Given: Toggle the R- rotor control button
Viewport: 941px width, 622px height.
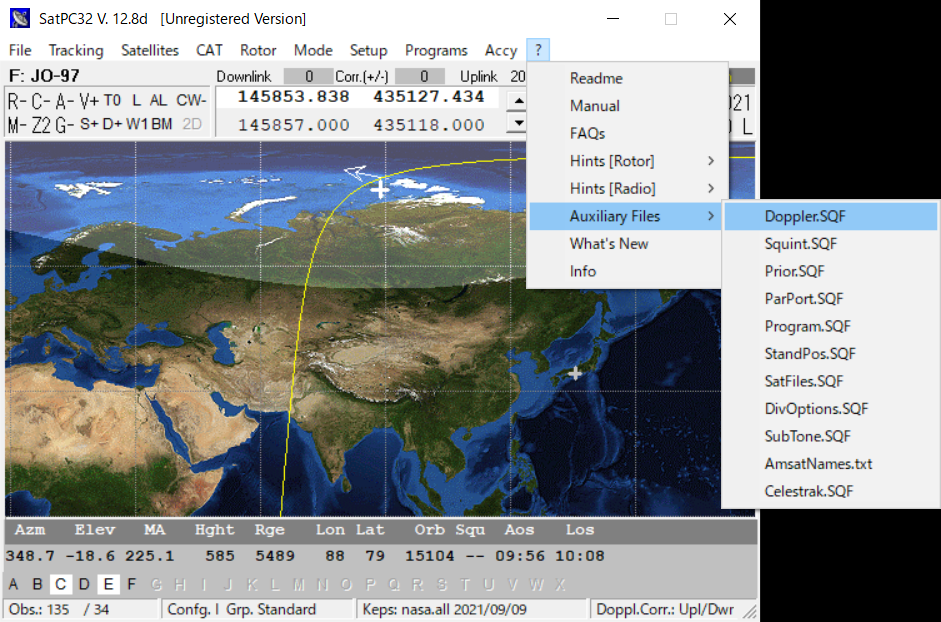Looking at the screenshot, I should coord(17,100).
